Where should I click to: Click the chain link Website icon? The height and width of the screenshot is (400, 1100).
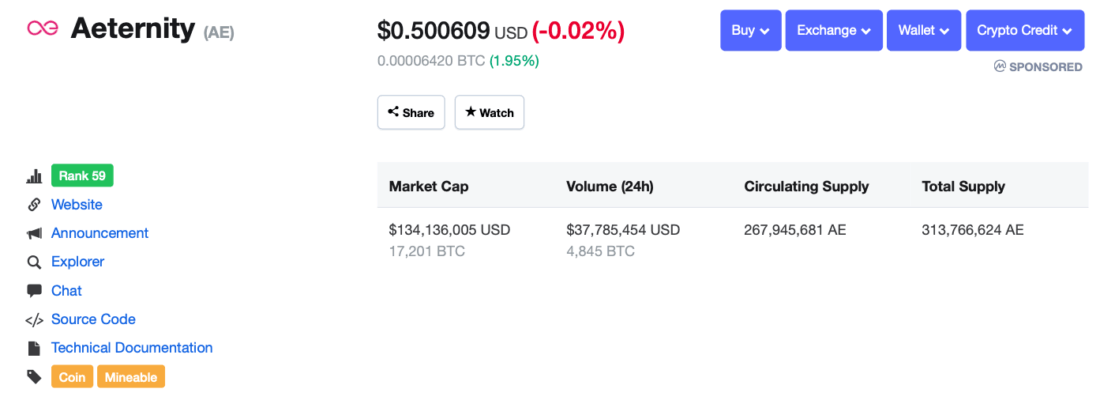(34, 205)
